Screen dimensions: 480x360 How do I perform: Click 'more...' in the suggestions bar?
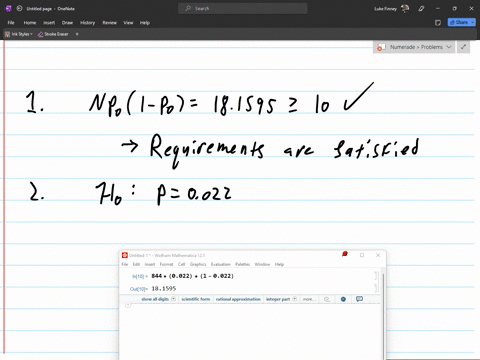[x=309, y=299]
